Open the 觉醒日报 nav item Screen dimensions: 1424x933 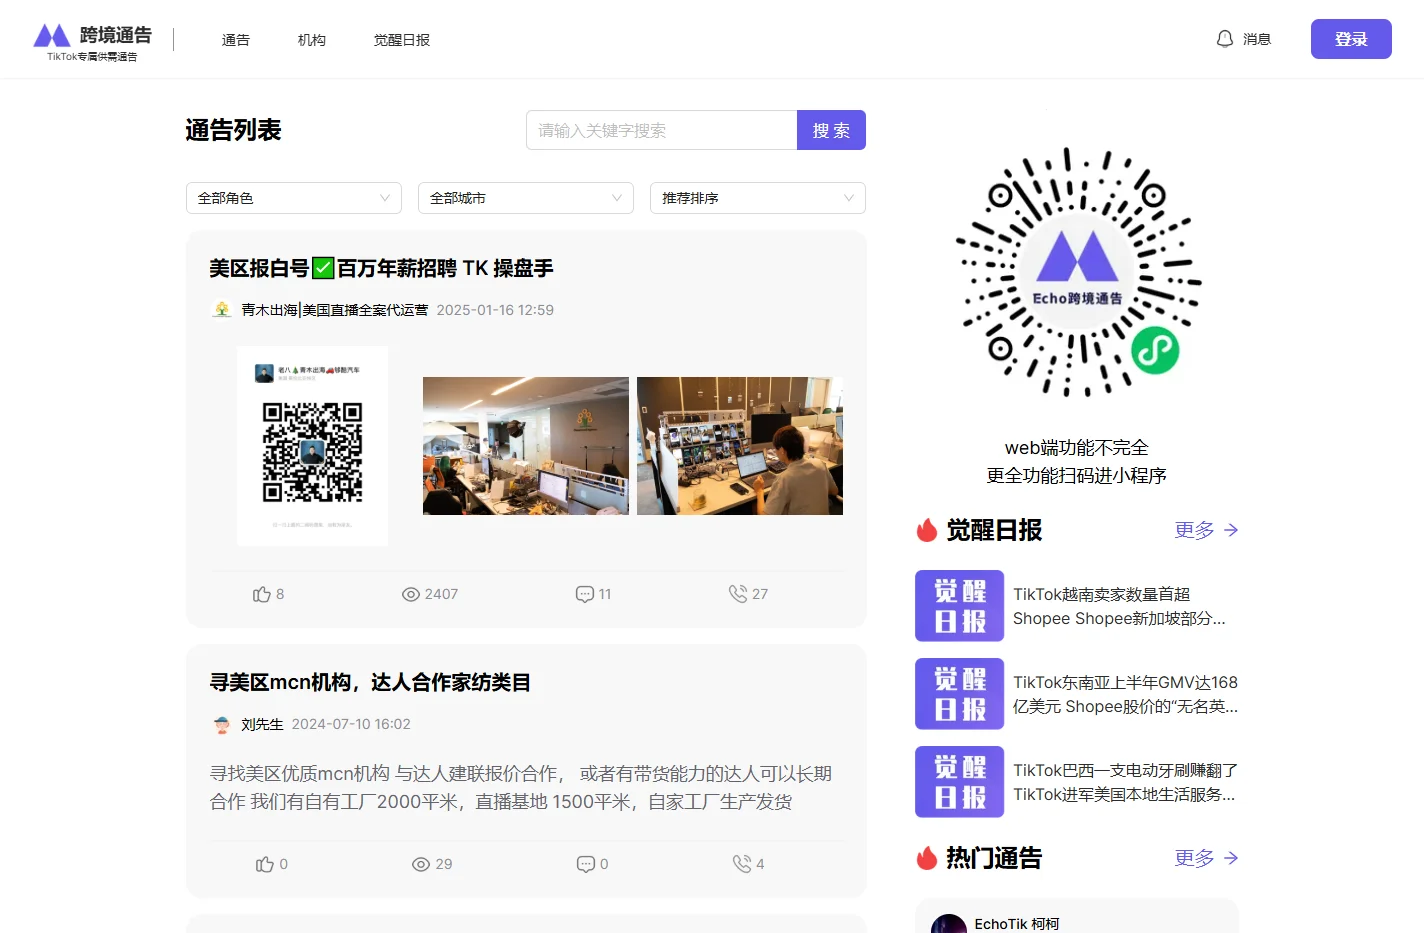pos(402,40)
